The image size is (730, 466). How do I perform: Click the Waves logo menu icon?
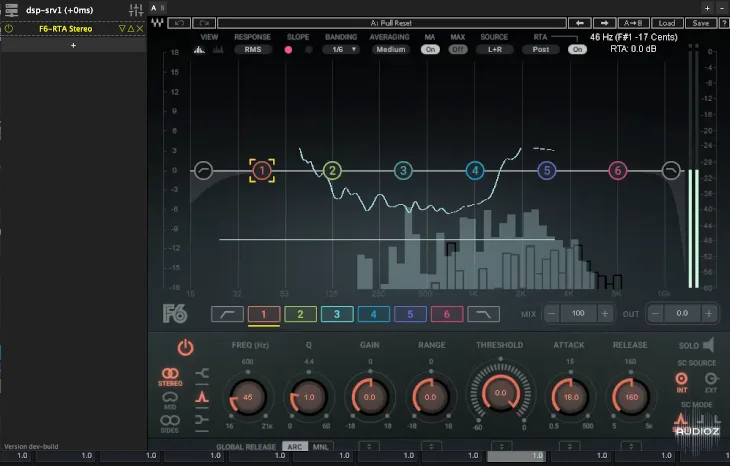(157, 22)
